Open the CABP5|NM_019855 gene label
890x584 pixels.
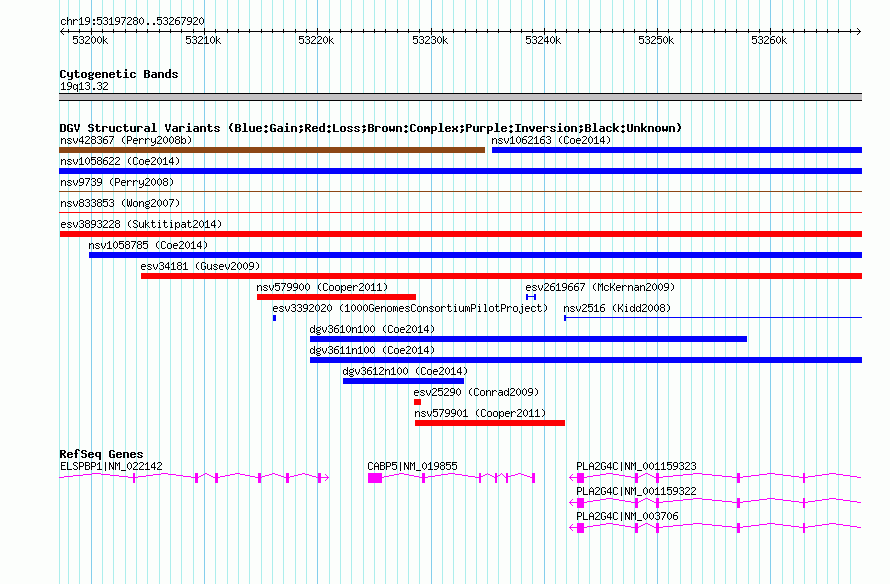[412, 466]
